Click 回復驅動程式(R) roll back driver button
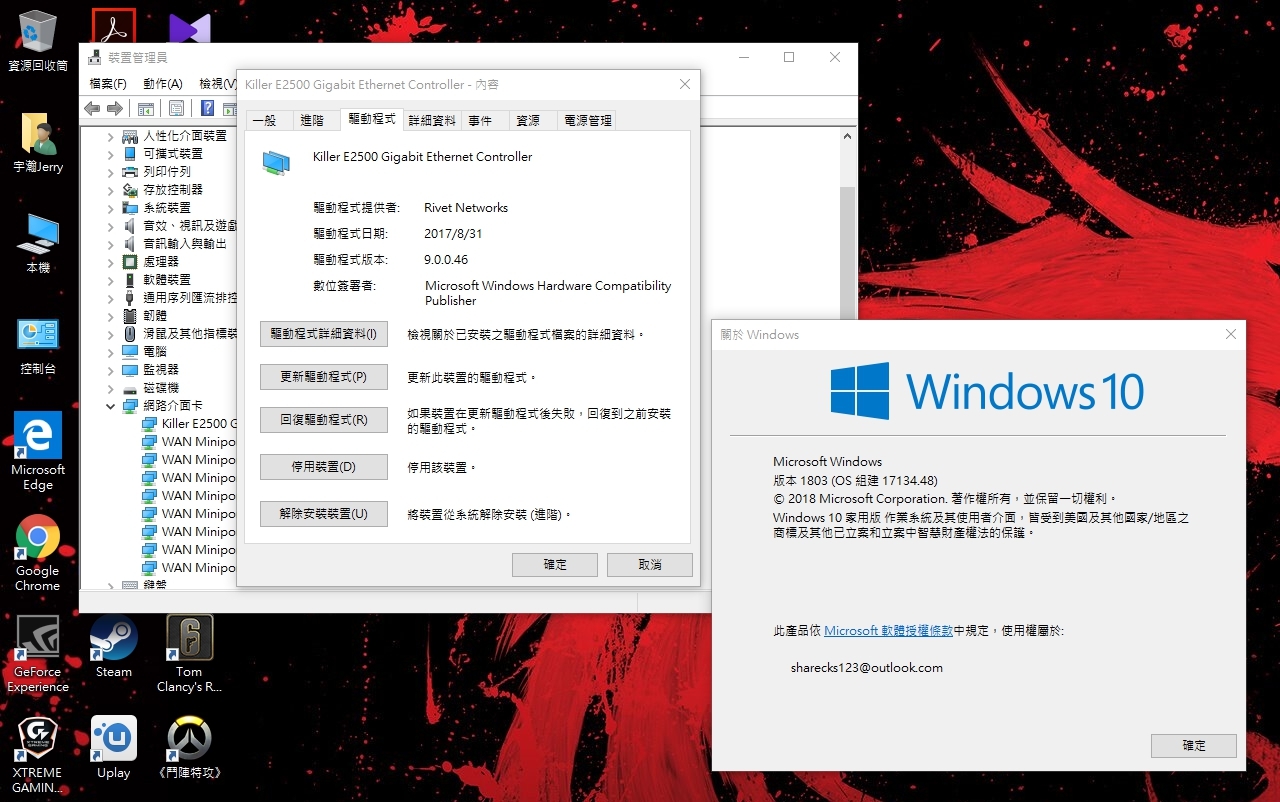 (x=324, y=420)
